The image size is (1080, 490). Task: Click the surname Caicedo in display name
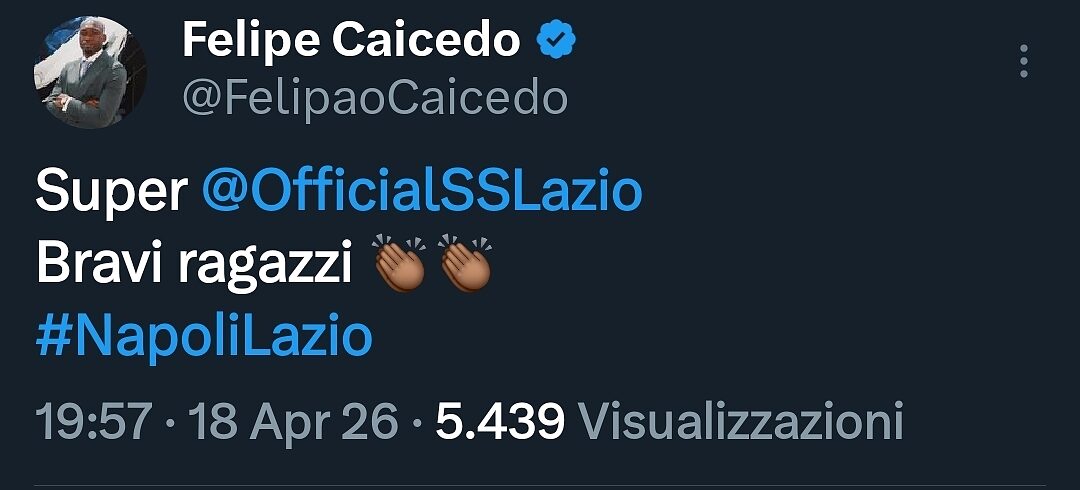(427, 41)
